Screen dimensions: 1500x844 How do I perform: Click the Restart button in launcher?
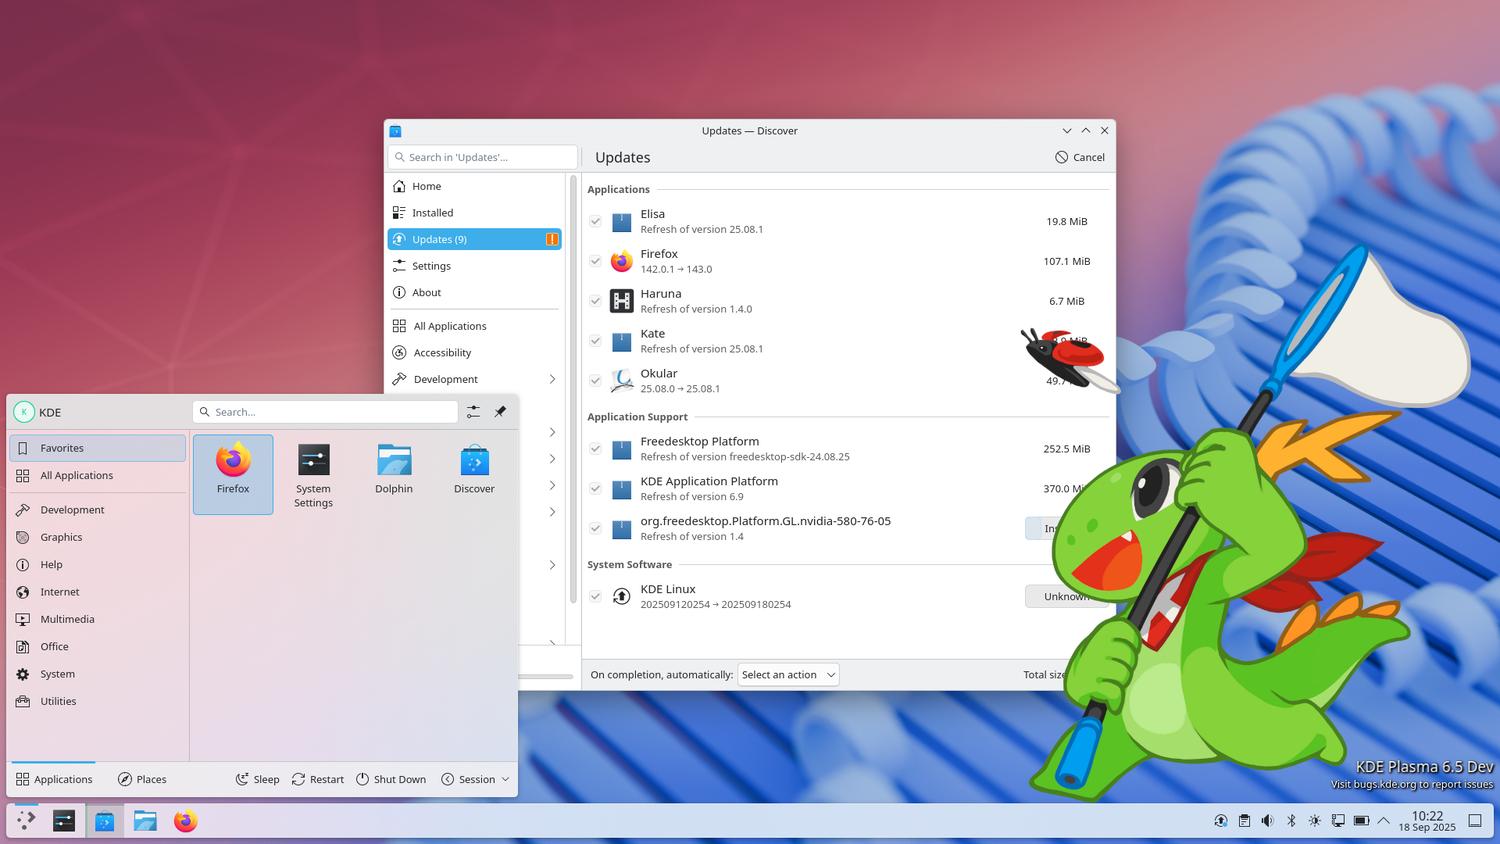[x=317, y=779]
